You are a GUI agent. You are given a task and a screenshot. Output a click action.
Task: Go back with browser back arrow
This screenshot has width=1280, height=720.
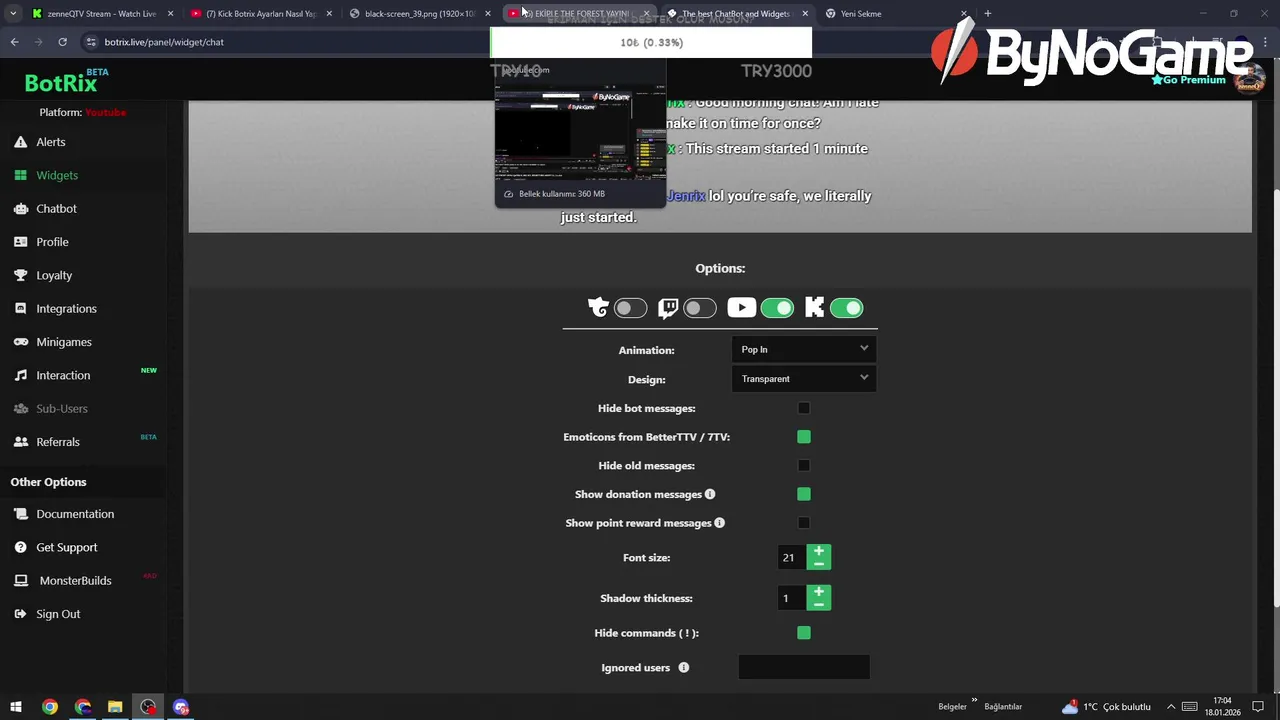pyautogui.click(x=14, y=42)
